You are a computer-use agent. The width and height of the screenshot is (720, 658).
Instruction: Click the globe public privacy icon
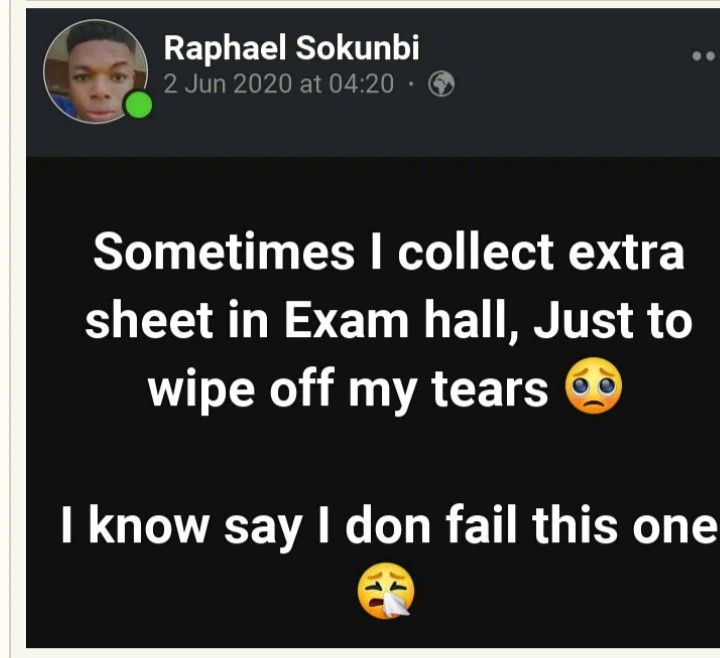tap(441, 84)
